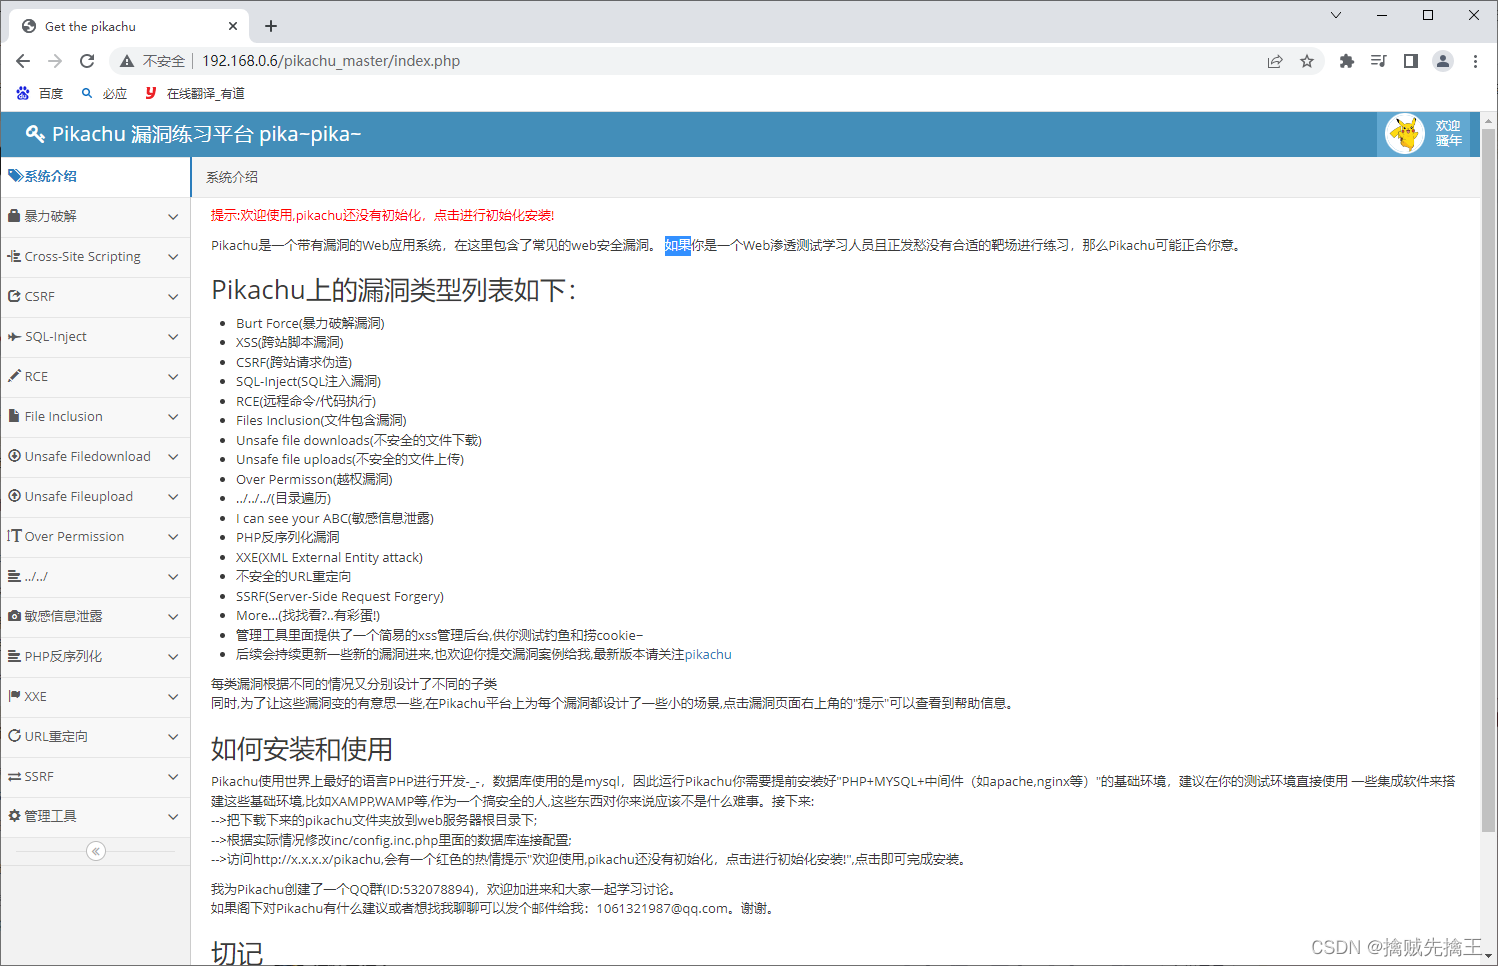Click the PHP反序列化 list icon
1498x966 pixels.
pos(14,656)
